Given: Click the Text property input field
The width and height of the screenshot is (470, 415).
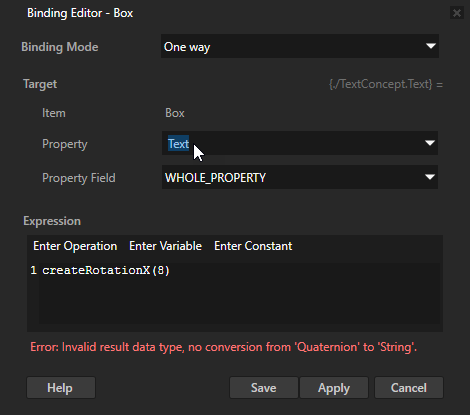Looking at the screenshot, I should coord(300,143).
